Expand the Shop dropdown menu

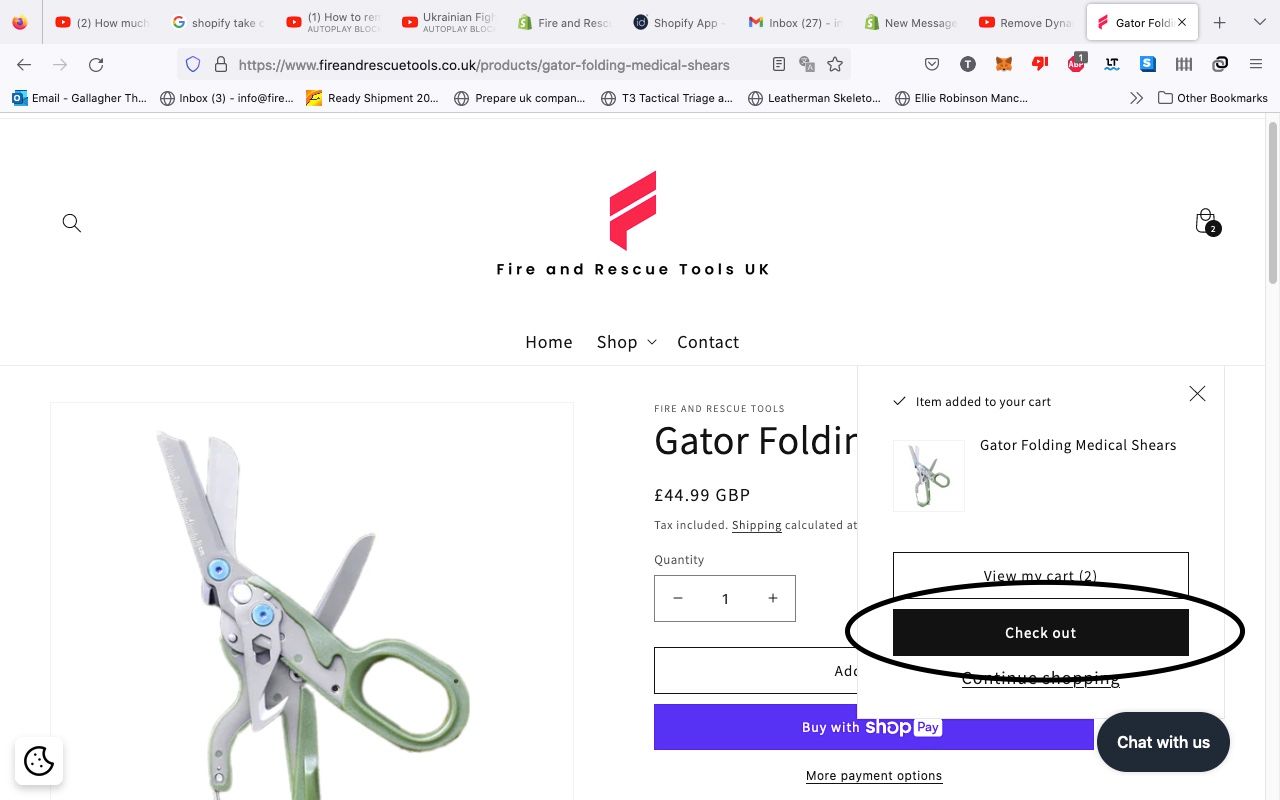pos(626,342)
